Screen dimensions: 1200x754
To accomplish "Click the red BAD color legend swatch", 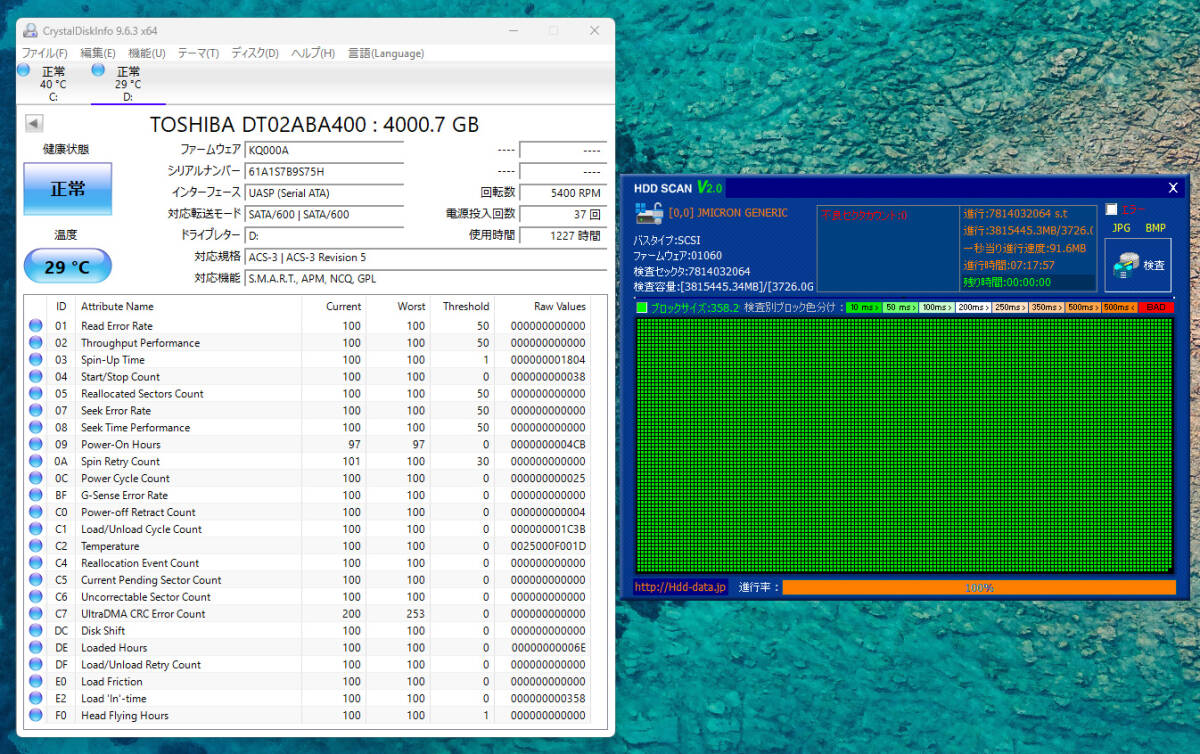I will (1155, 308).
